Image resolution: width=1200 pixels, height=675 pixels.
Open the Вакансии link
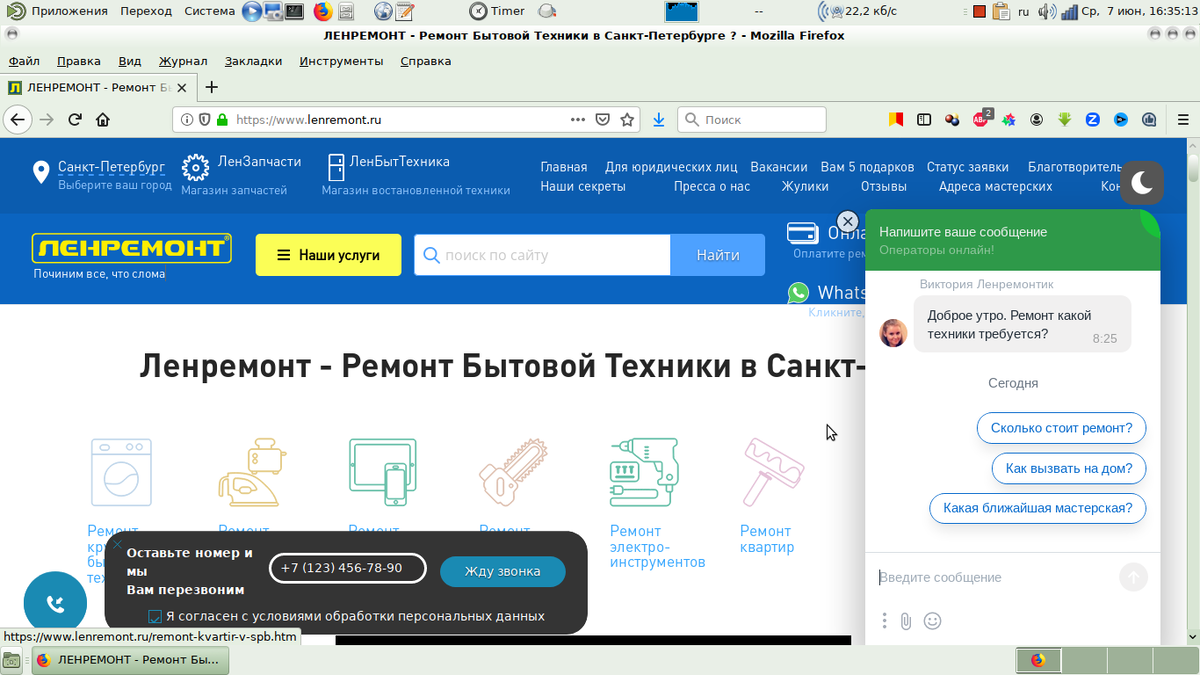(x=779, y=167)
